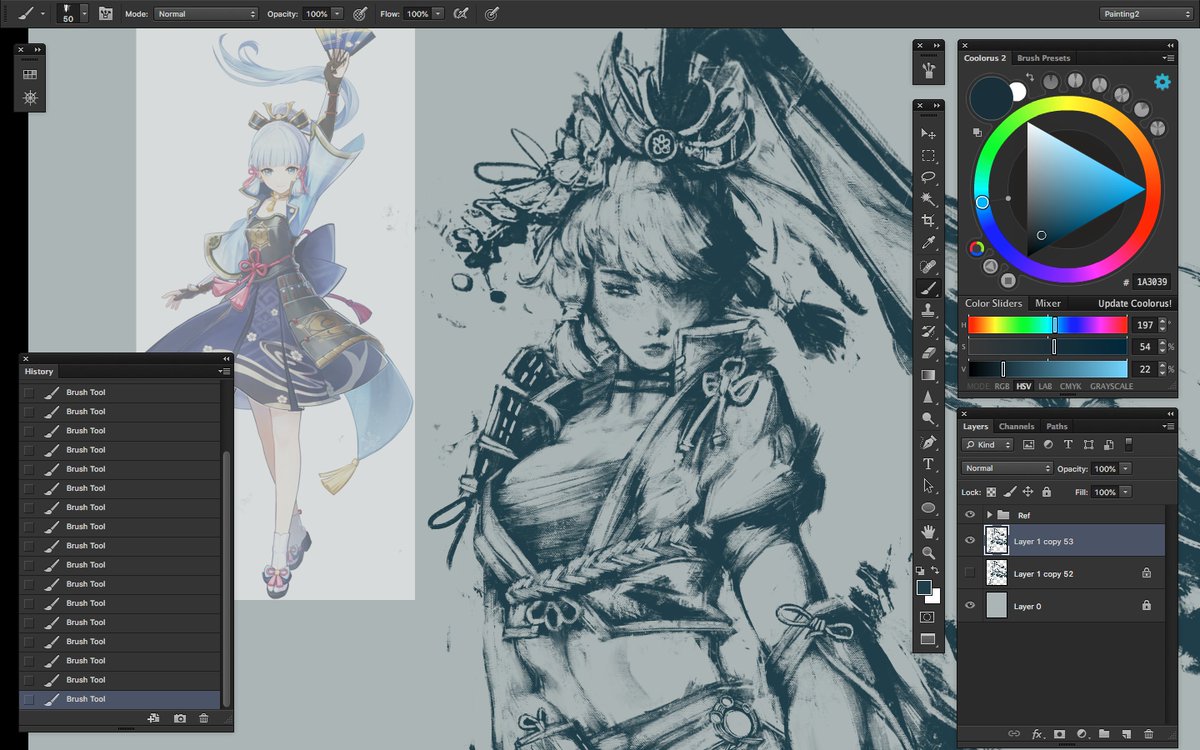Open Painting2 workspace dropdown

(x=1146, y=14)
